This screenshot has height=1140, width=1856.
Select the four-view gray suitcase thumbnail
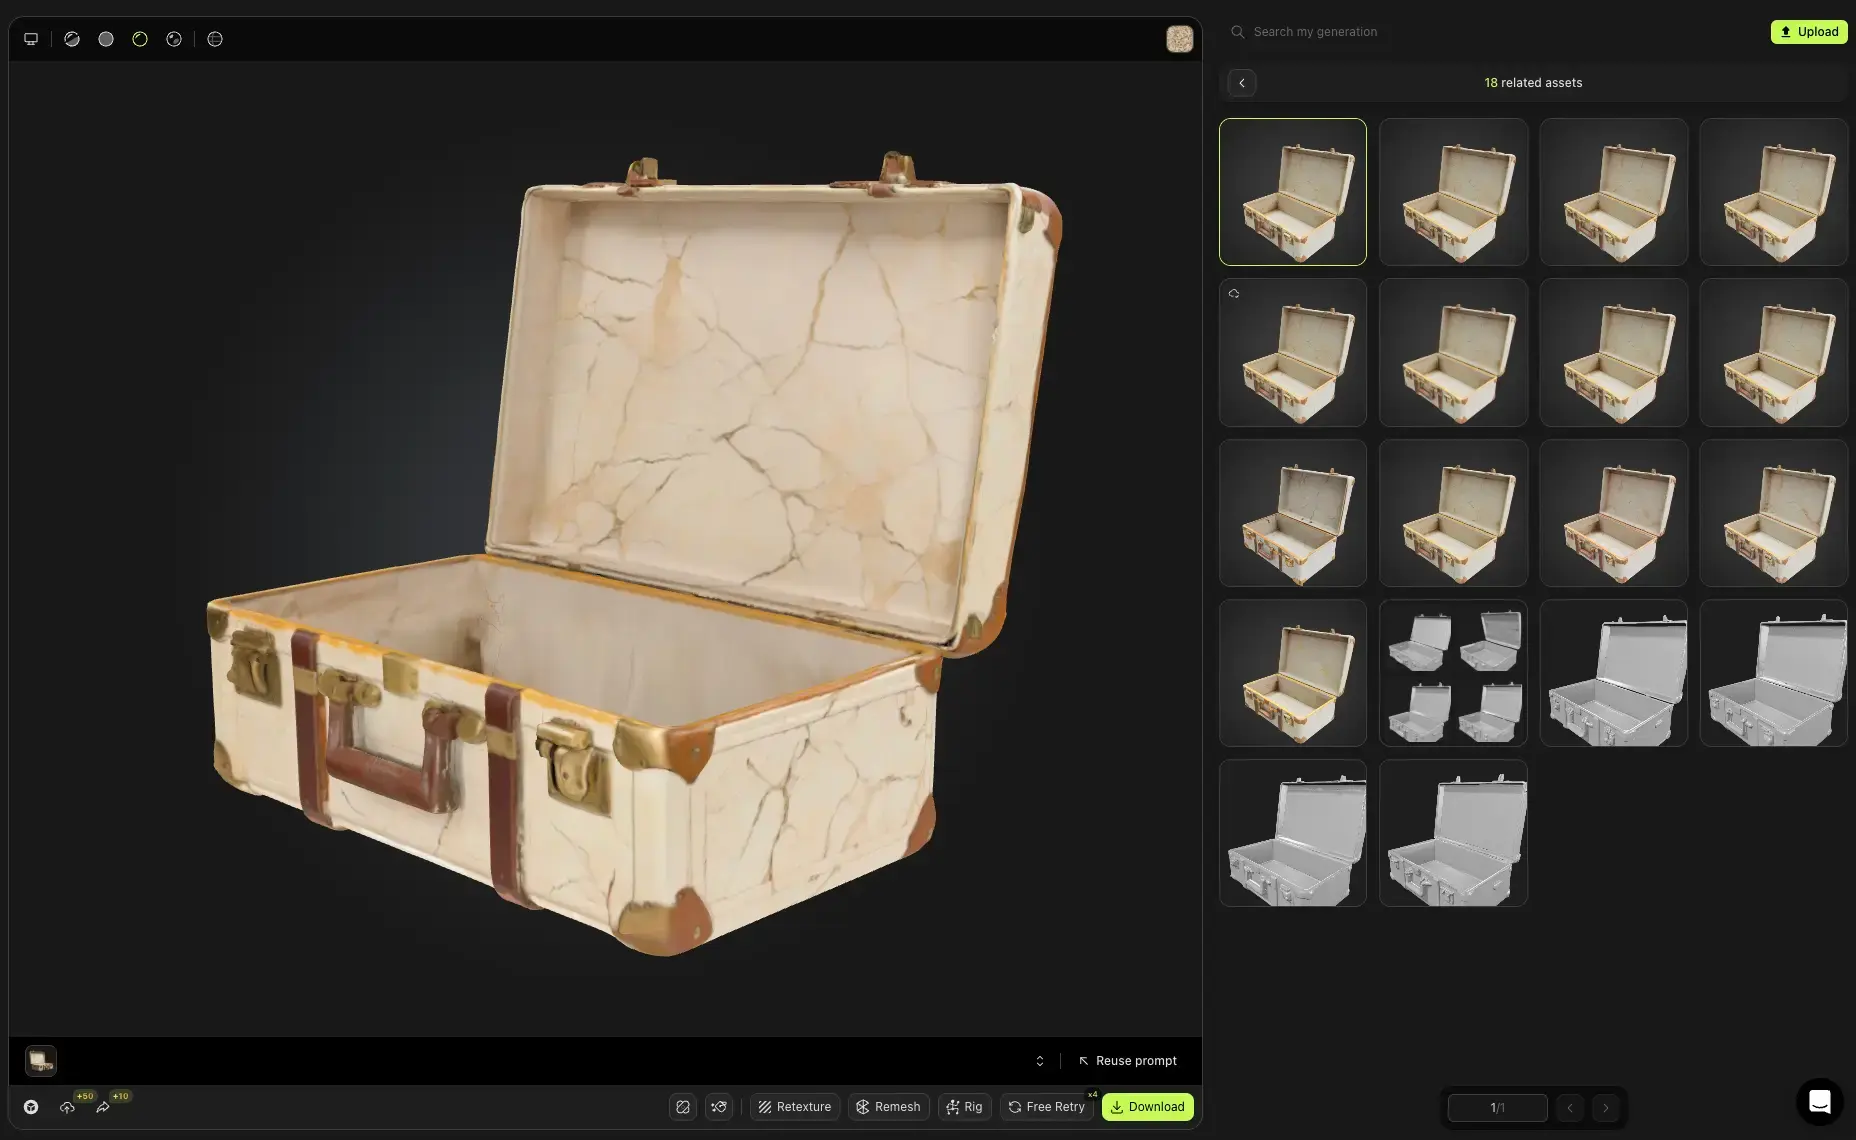click(1453, 673)
